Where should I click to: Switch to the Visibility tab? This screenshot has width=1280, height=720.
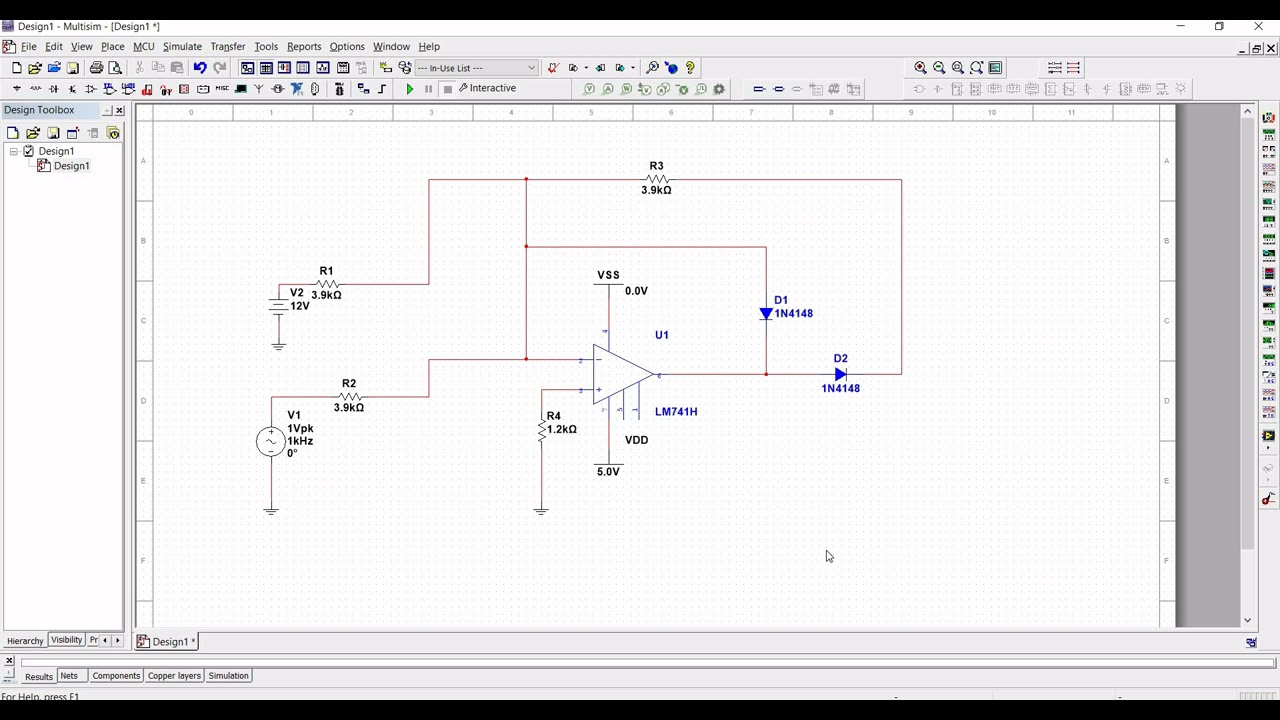(67, 640)
